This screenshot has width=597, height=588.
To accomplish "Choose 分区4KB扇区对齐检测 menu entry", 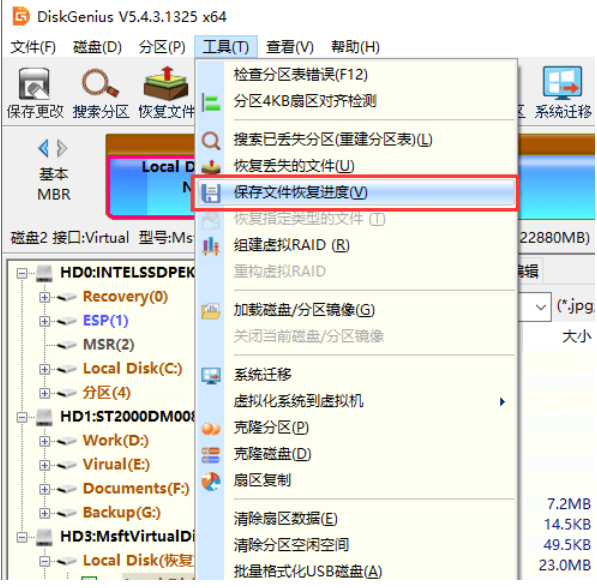I will click(356, 101).
